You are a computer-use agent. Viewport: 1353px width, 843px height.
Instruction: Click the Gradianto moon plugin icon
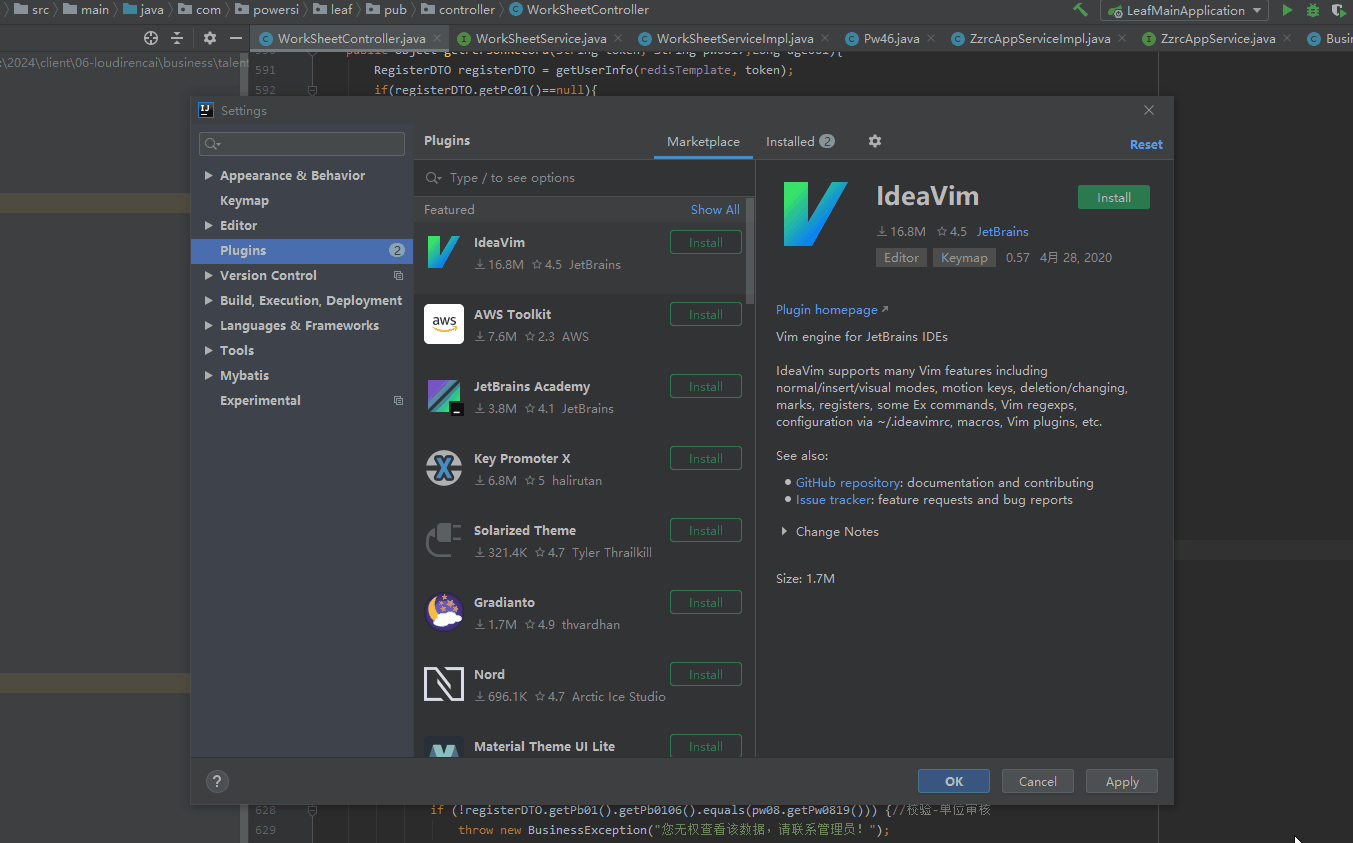point(444,612)
